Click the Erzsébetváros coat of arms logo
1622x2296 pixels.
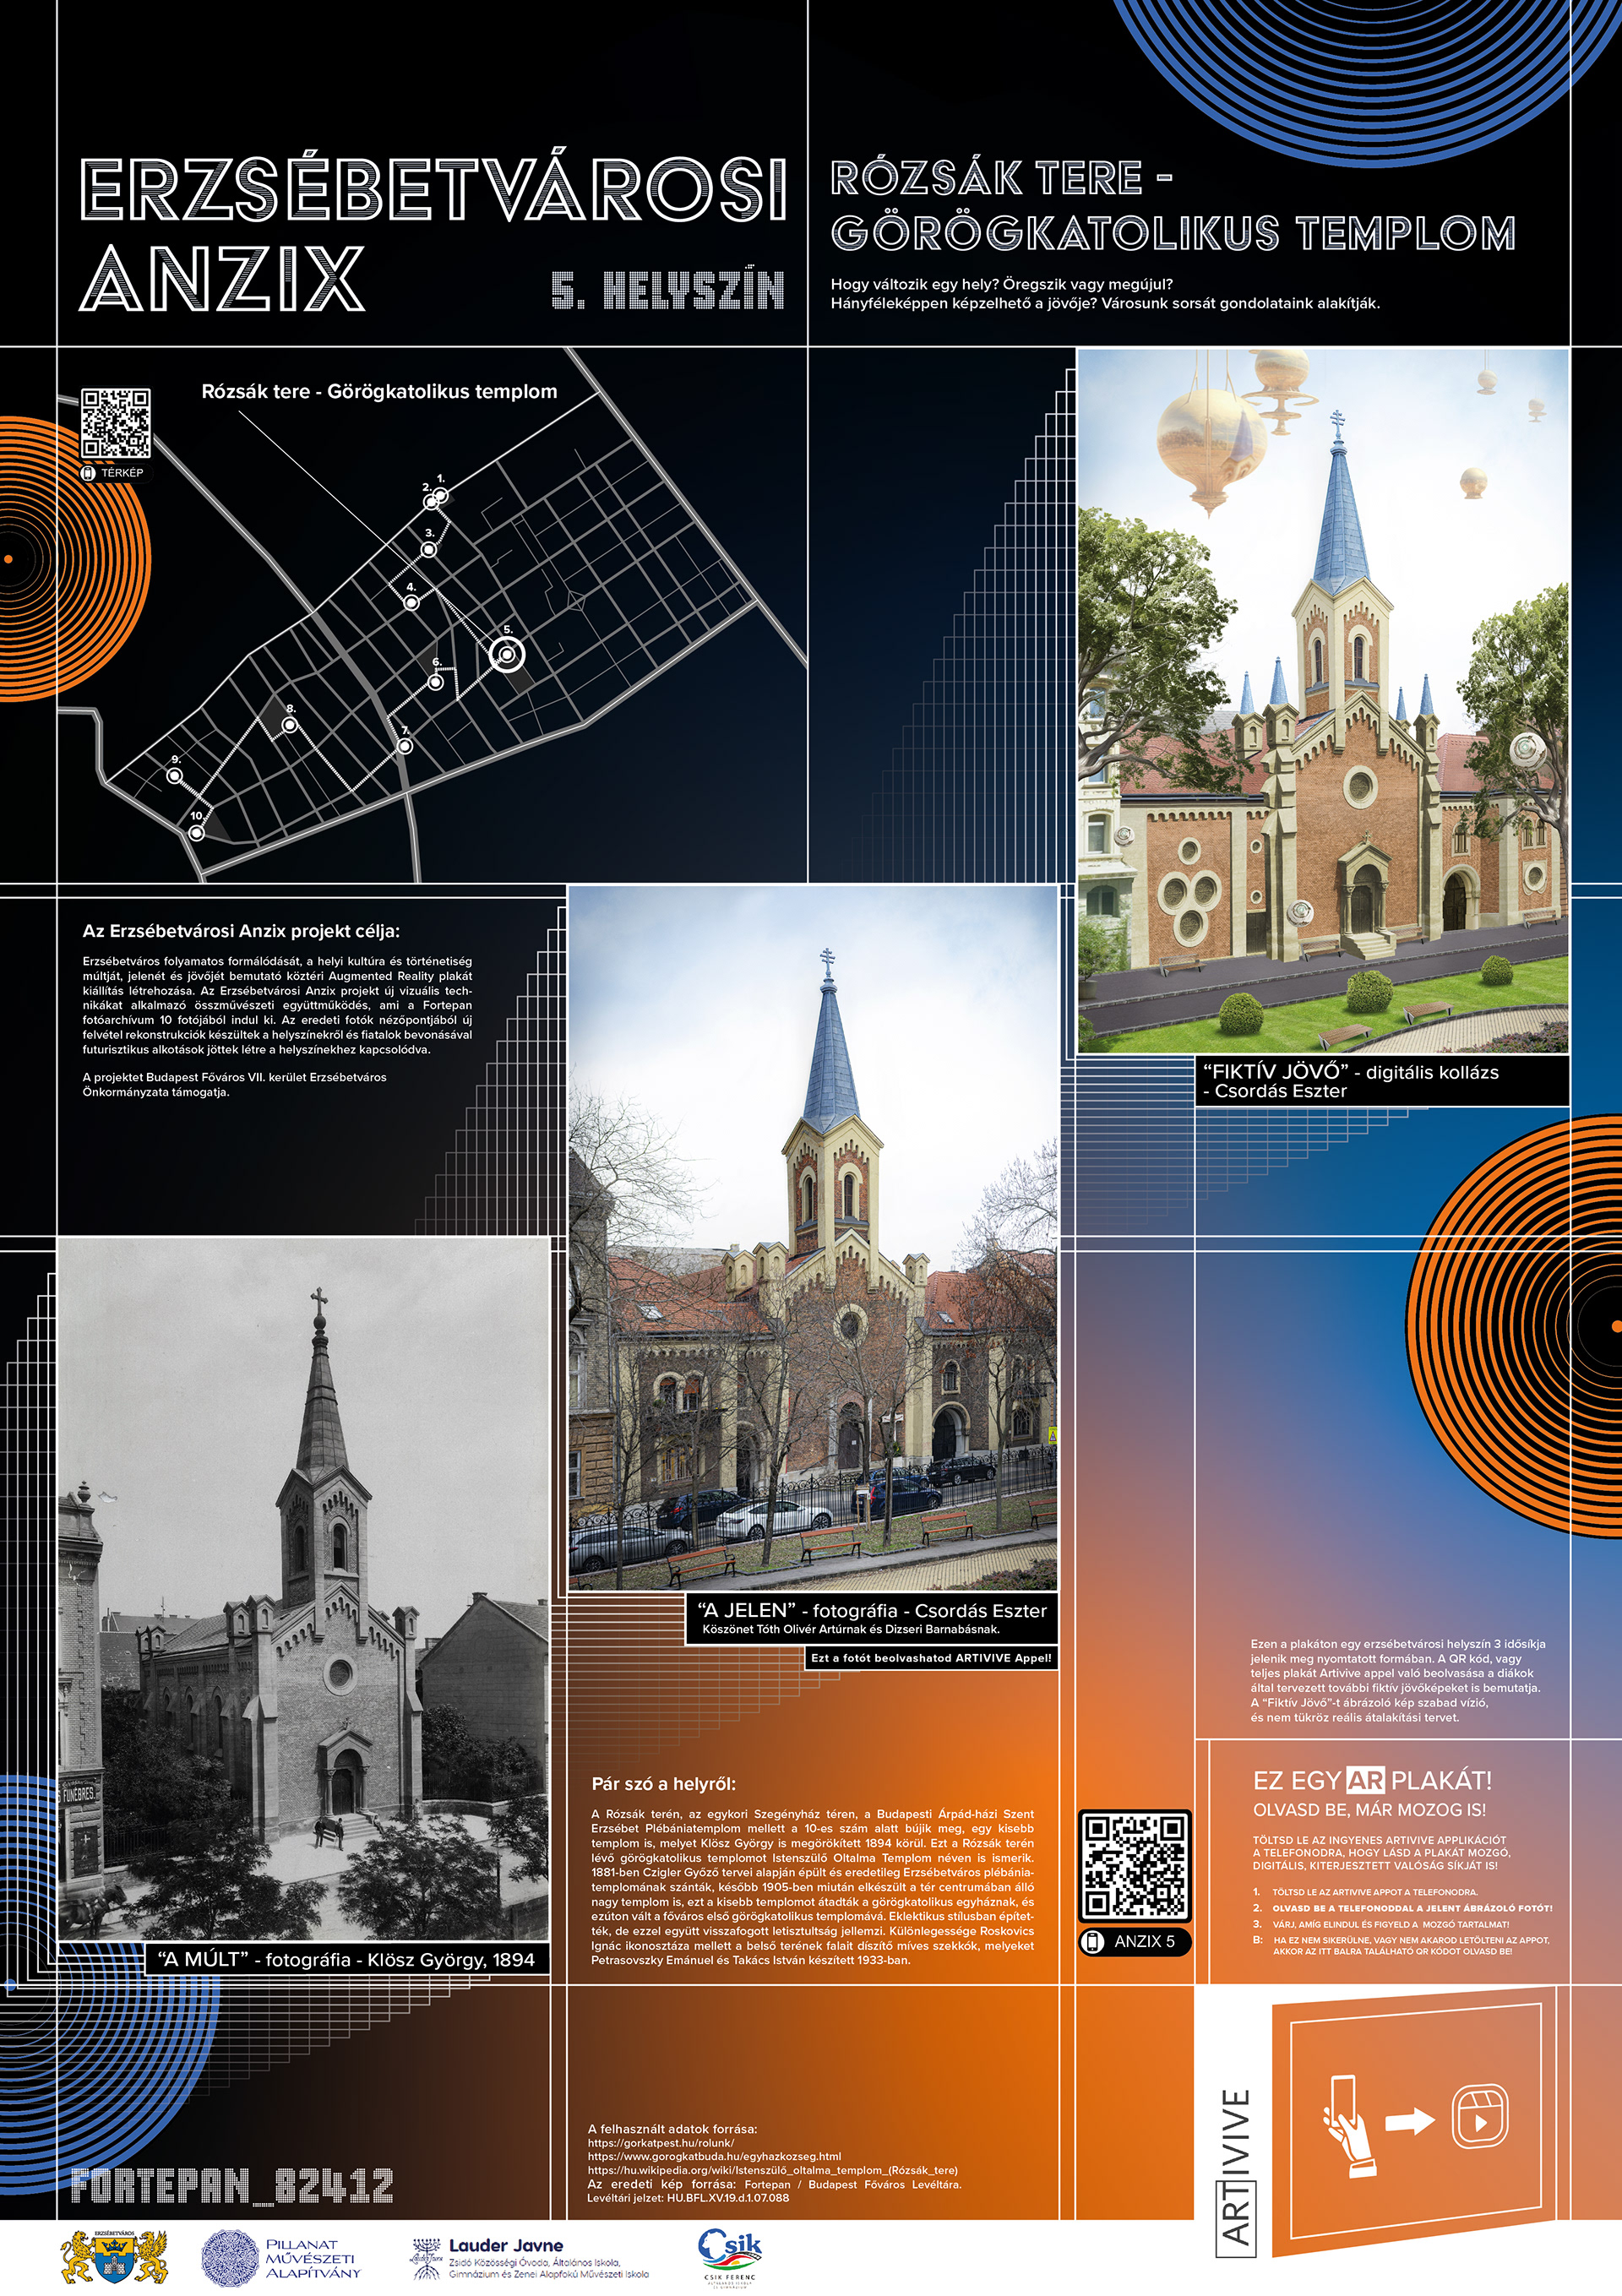point(113,2256)
